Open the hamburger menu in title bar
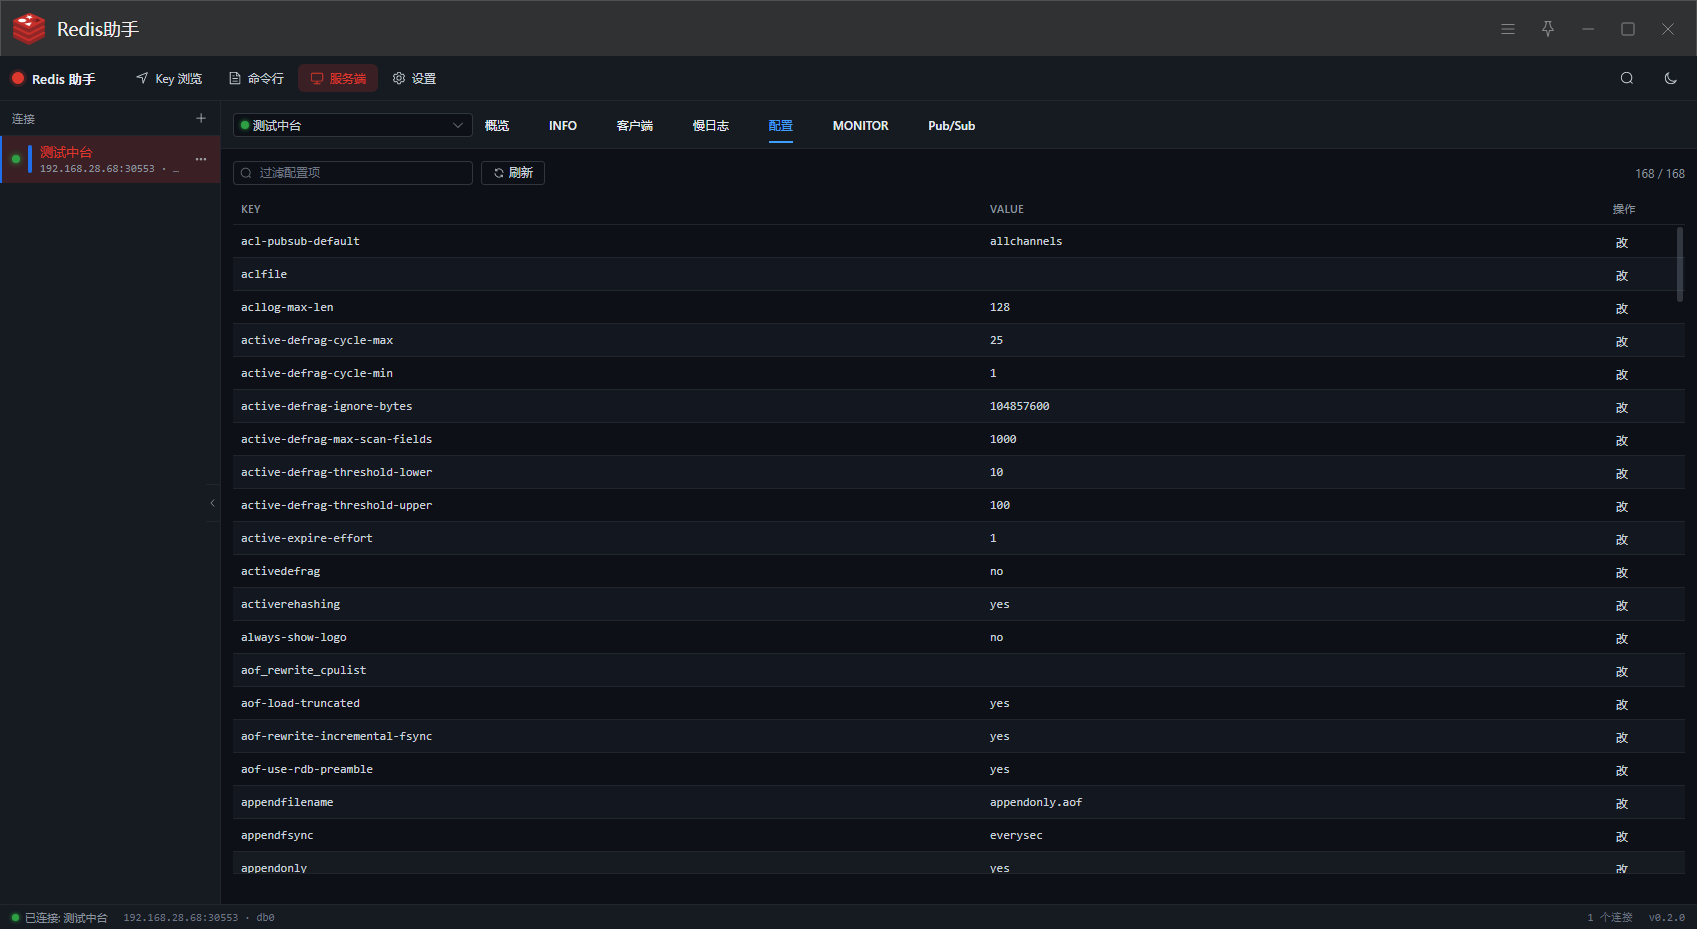Screen dimensions: 1697x929 pos(1508,29)
